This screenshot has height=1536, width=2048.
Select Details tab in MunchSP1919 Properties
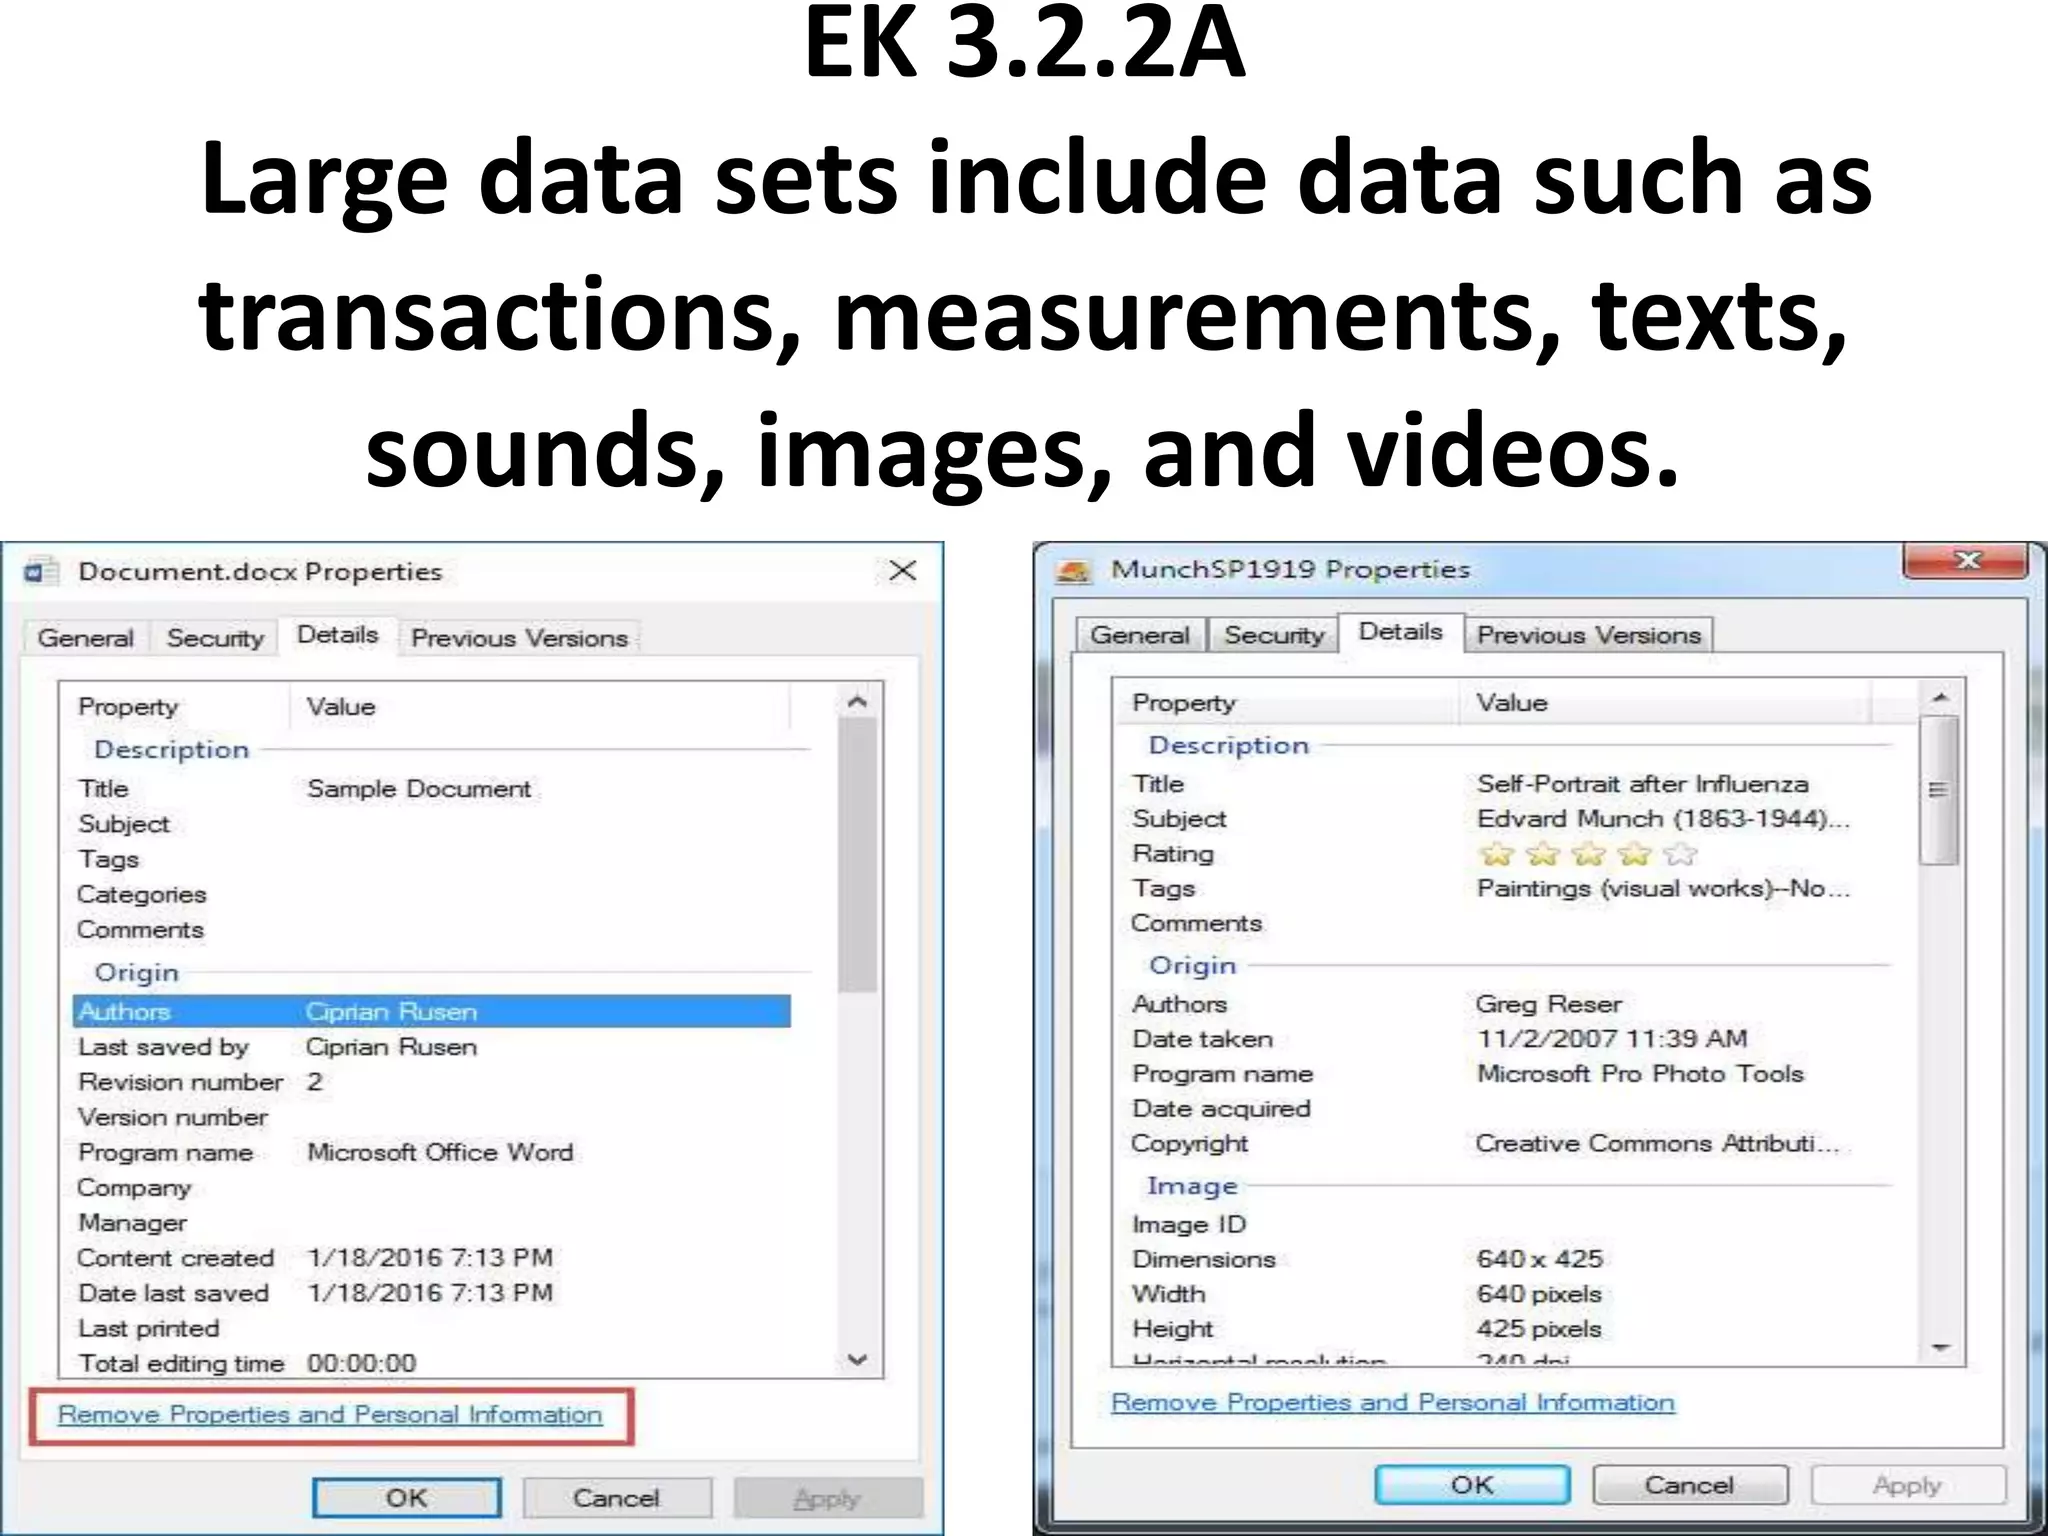coord(1401,632)
